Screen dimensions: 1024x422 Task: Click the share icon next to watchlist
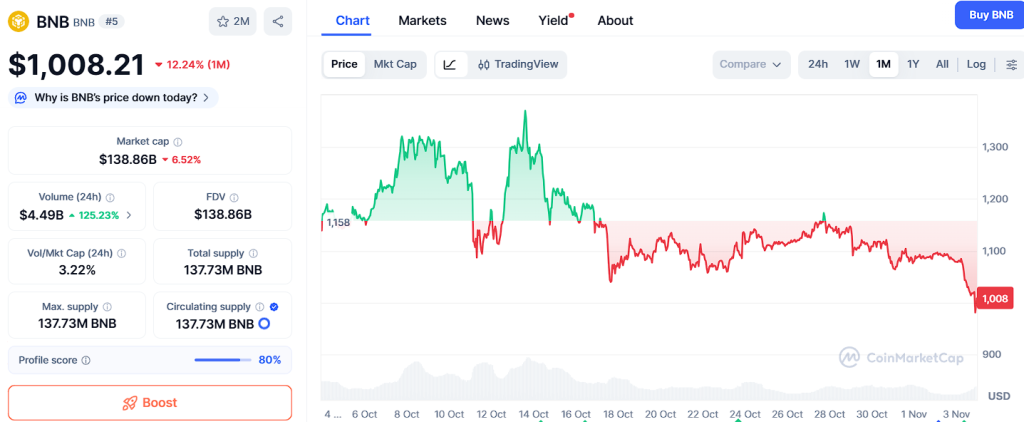coord(277,21)
